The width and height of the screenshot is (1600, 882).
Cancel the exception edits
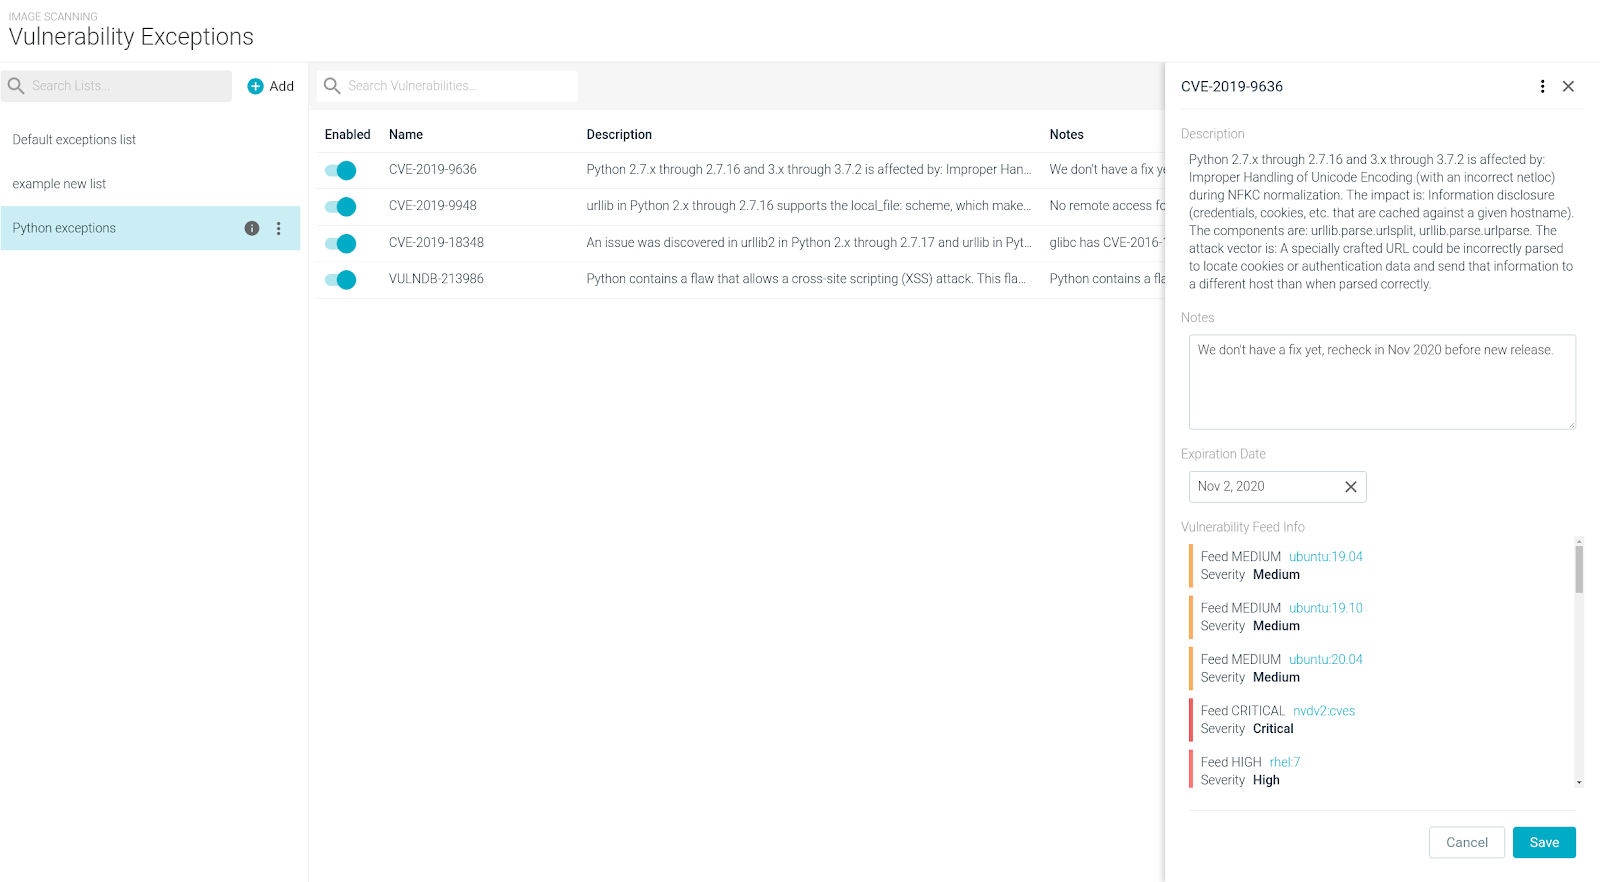point(1467,843)
